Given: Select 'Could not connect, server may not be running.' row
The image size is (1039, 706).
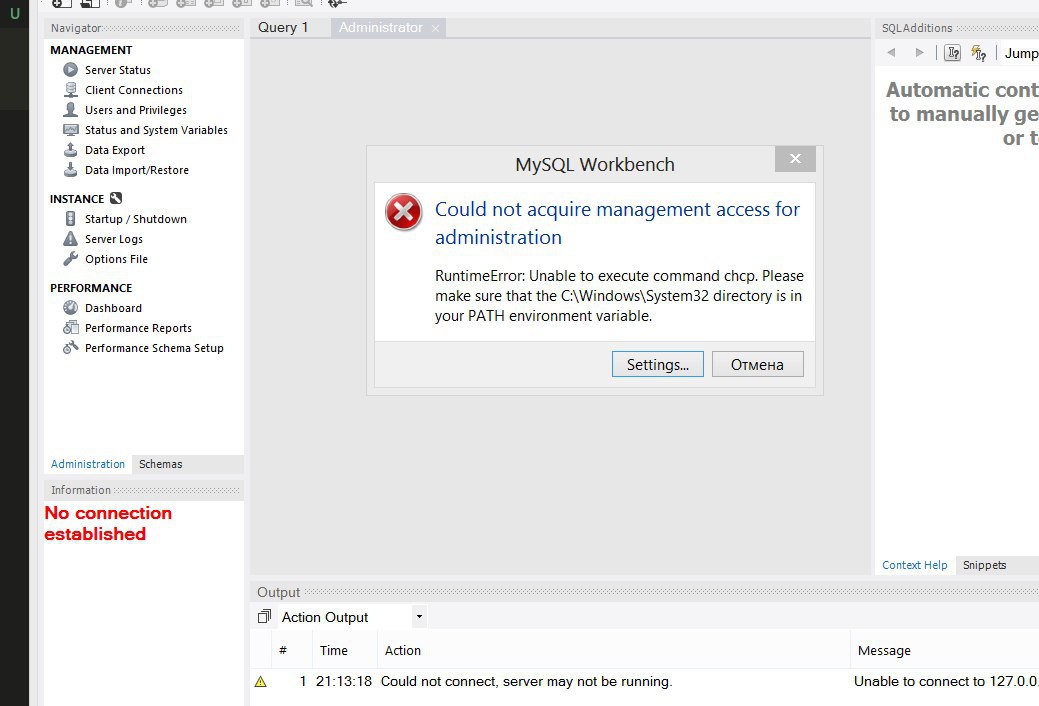Looking at the screenshot, I should tap(526, 681).
